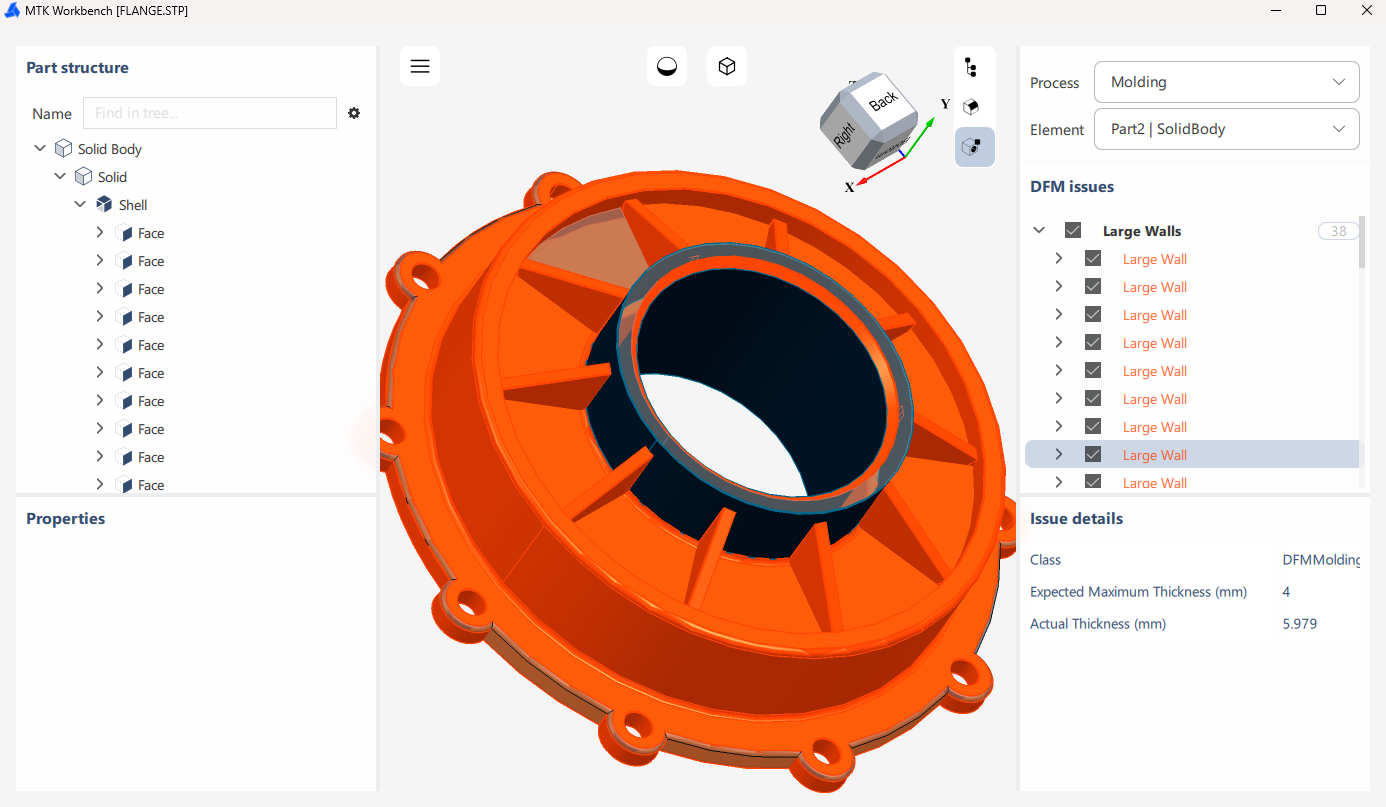Open the hamburger menu above the viewport

(420, 66)
